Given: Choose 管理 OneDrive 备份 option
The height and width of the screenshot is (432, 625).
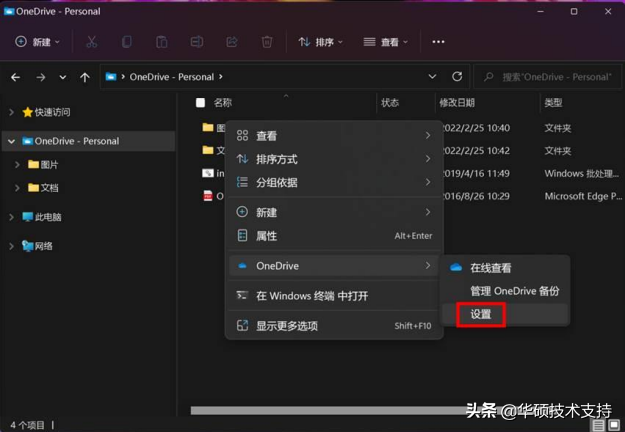Looking at the screenshot, I should tap(505, 291).
